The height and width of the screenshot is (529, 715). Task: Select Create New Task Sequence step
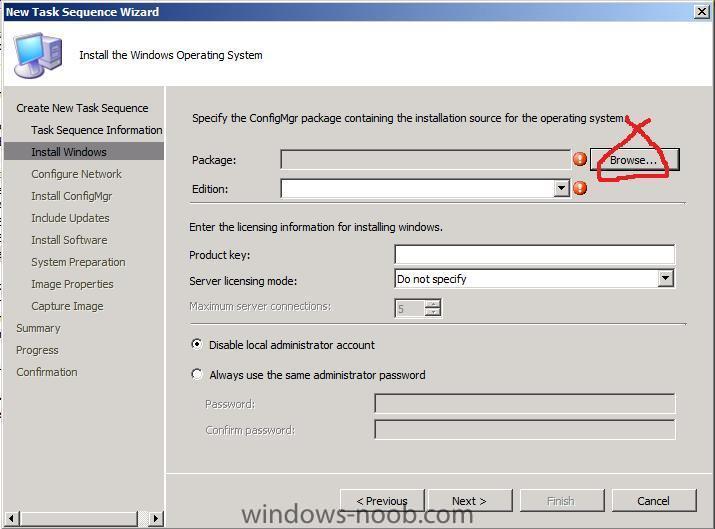click(83, 108)
